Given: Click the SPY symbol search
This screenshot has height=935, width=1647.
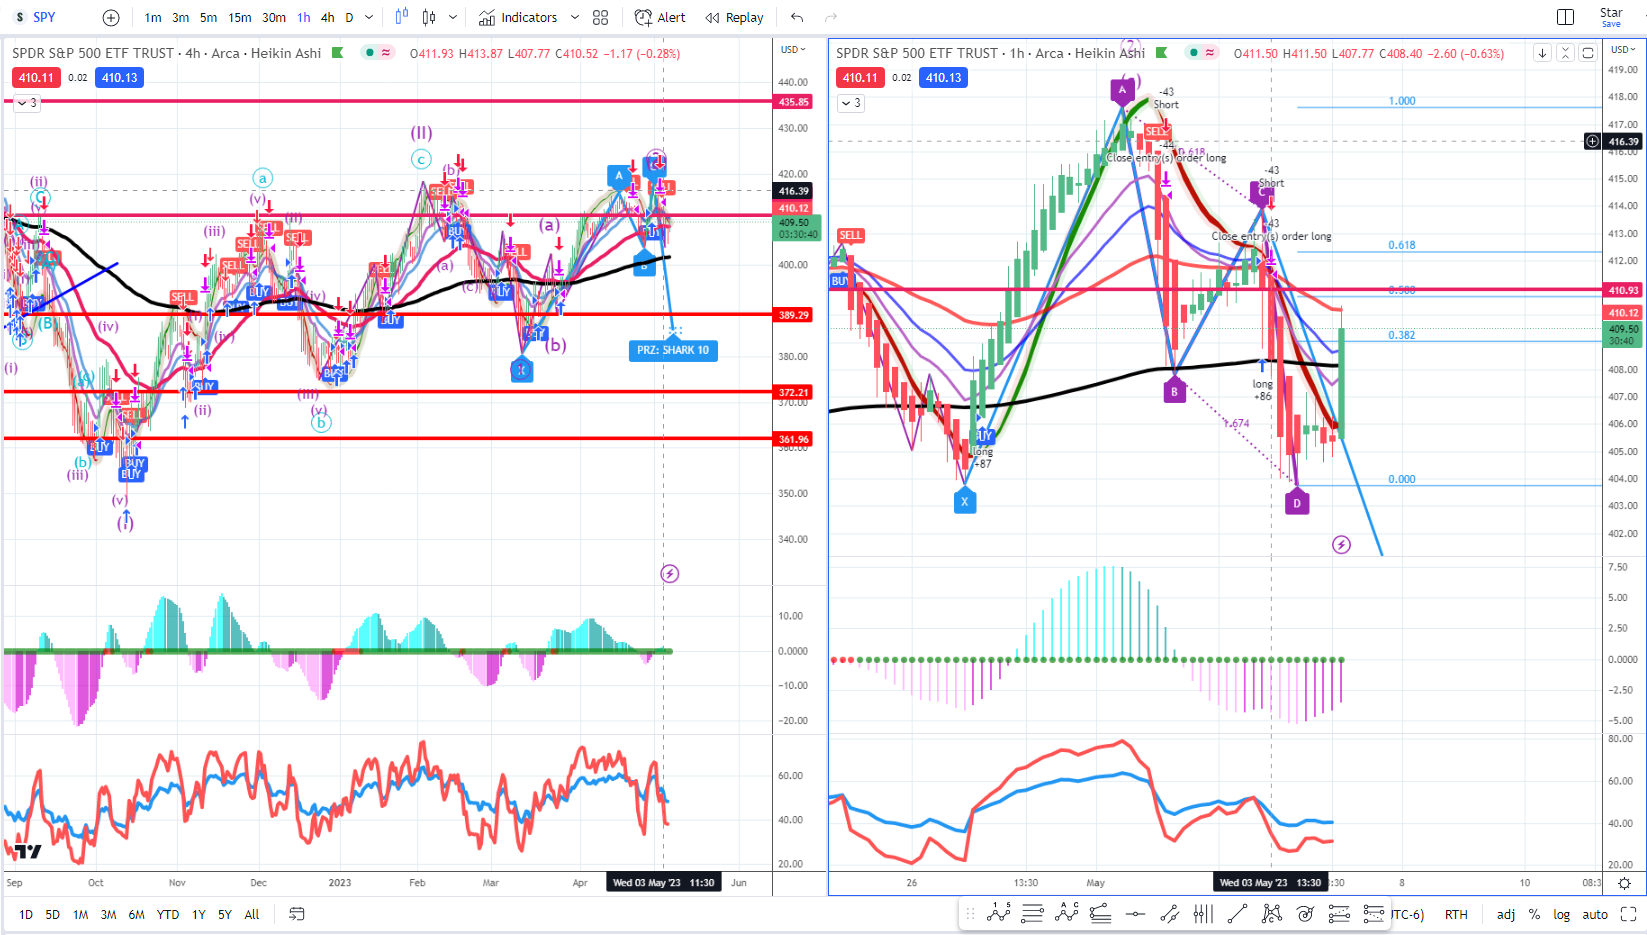Looking at the screenshot, I should (x=45, y=17).
